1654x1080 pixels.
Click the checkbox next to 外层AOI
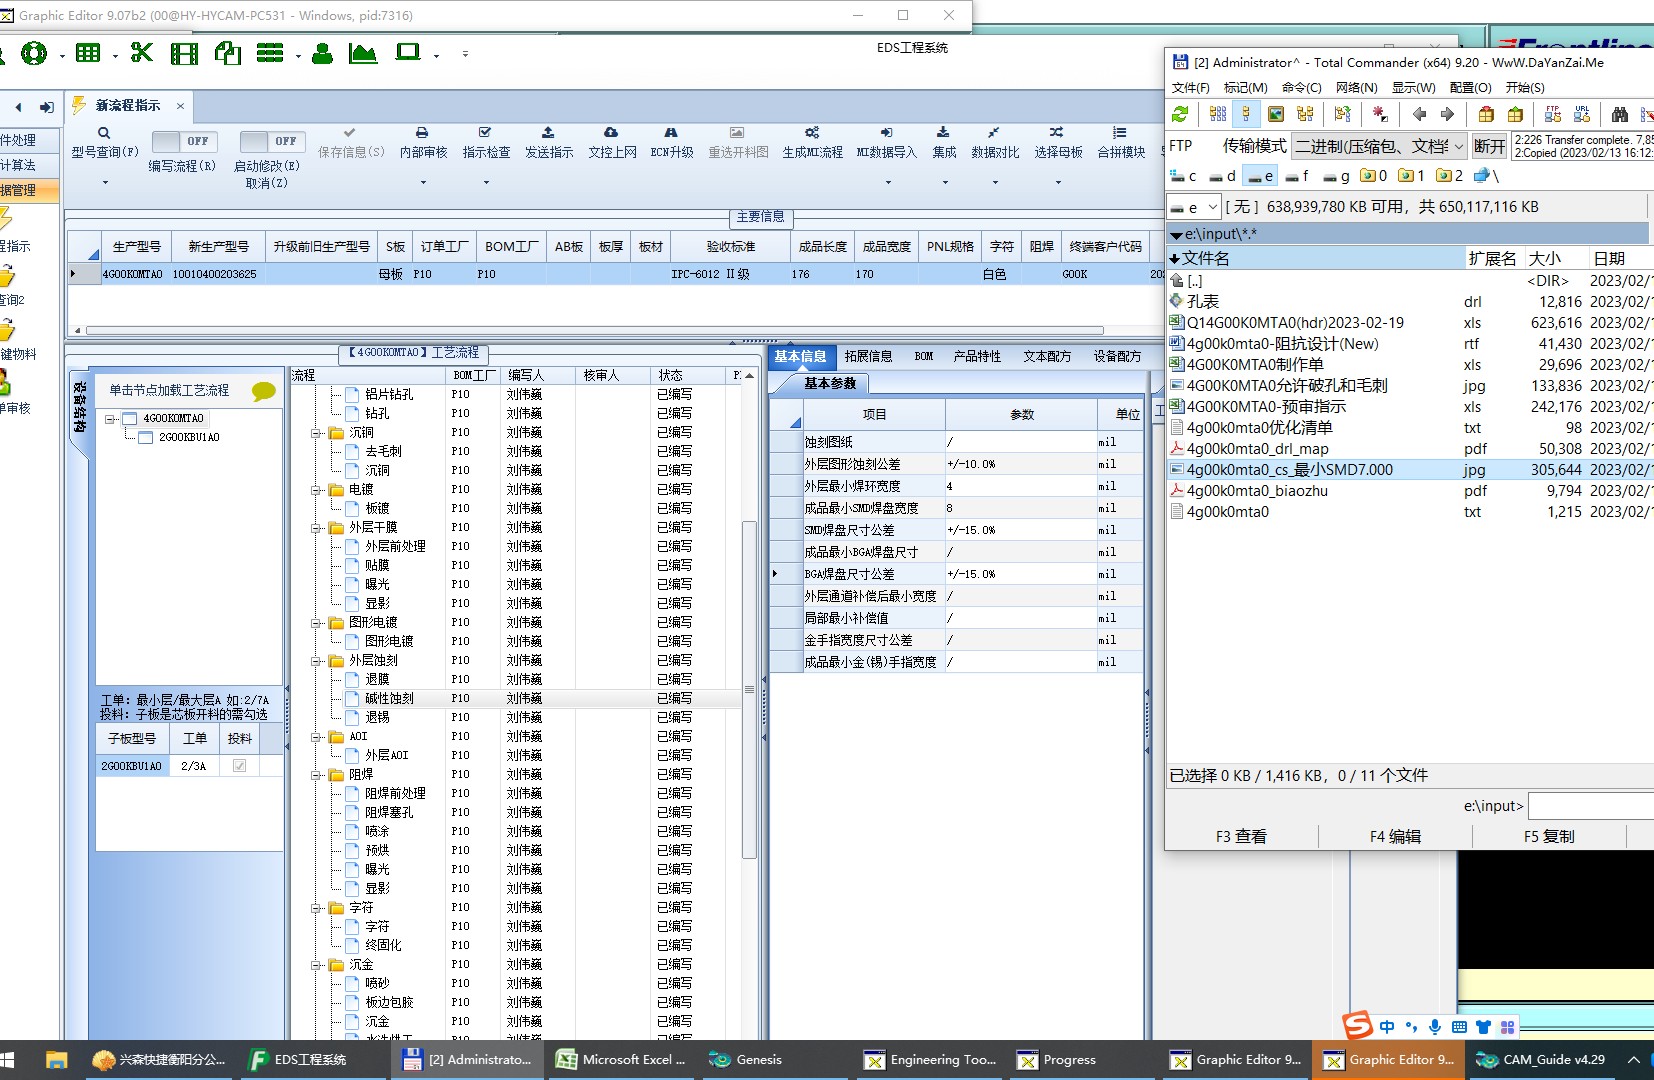click(352, 755)
